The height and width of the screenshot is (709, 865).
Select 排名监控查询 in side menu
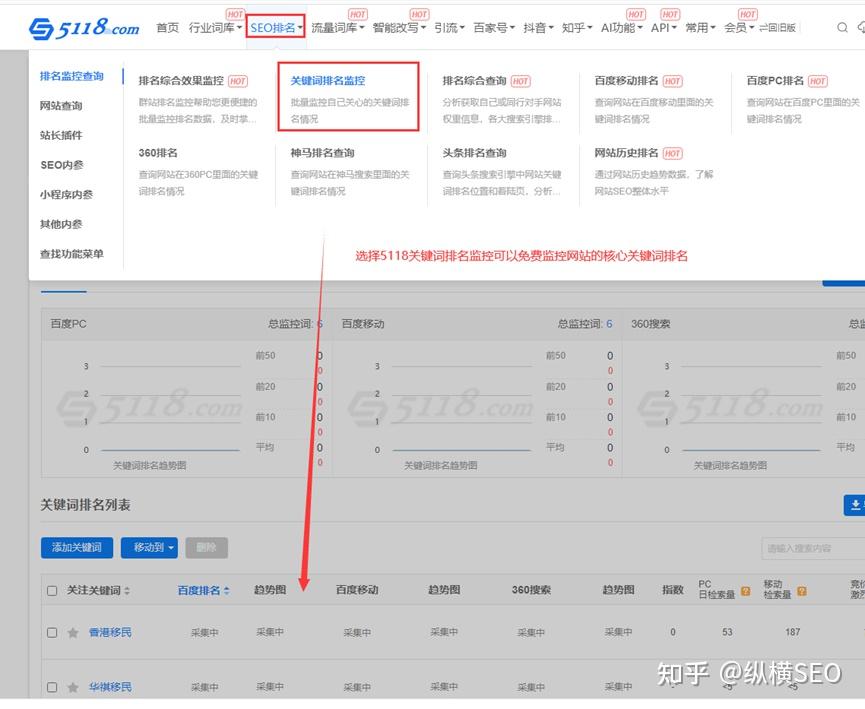[72, 76]
